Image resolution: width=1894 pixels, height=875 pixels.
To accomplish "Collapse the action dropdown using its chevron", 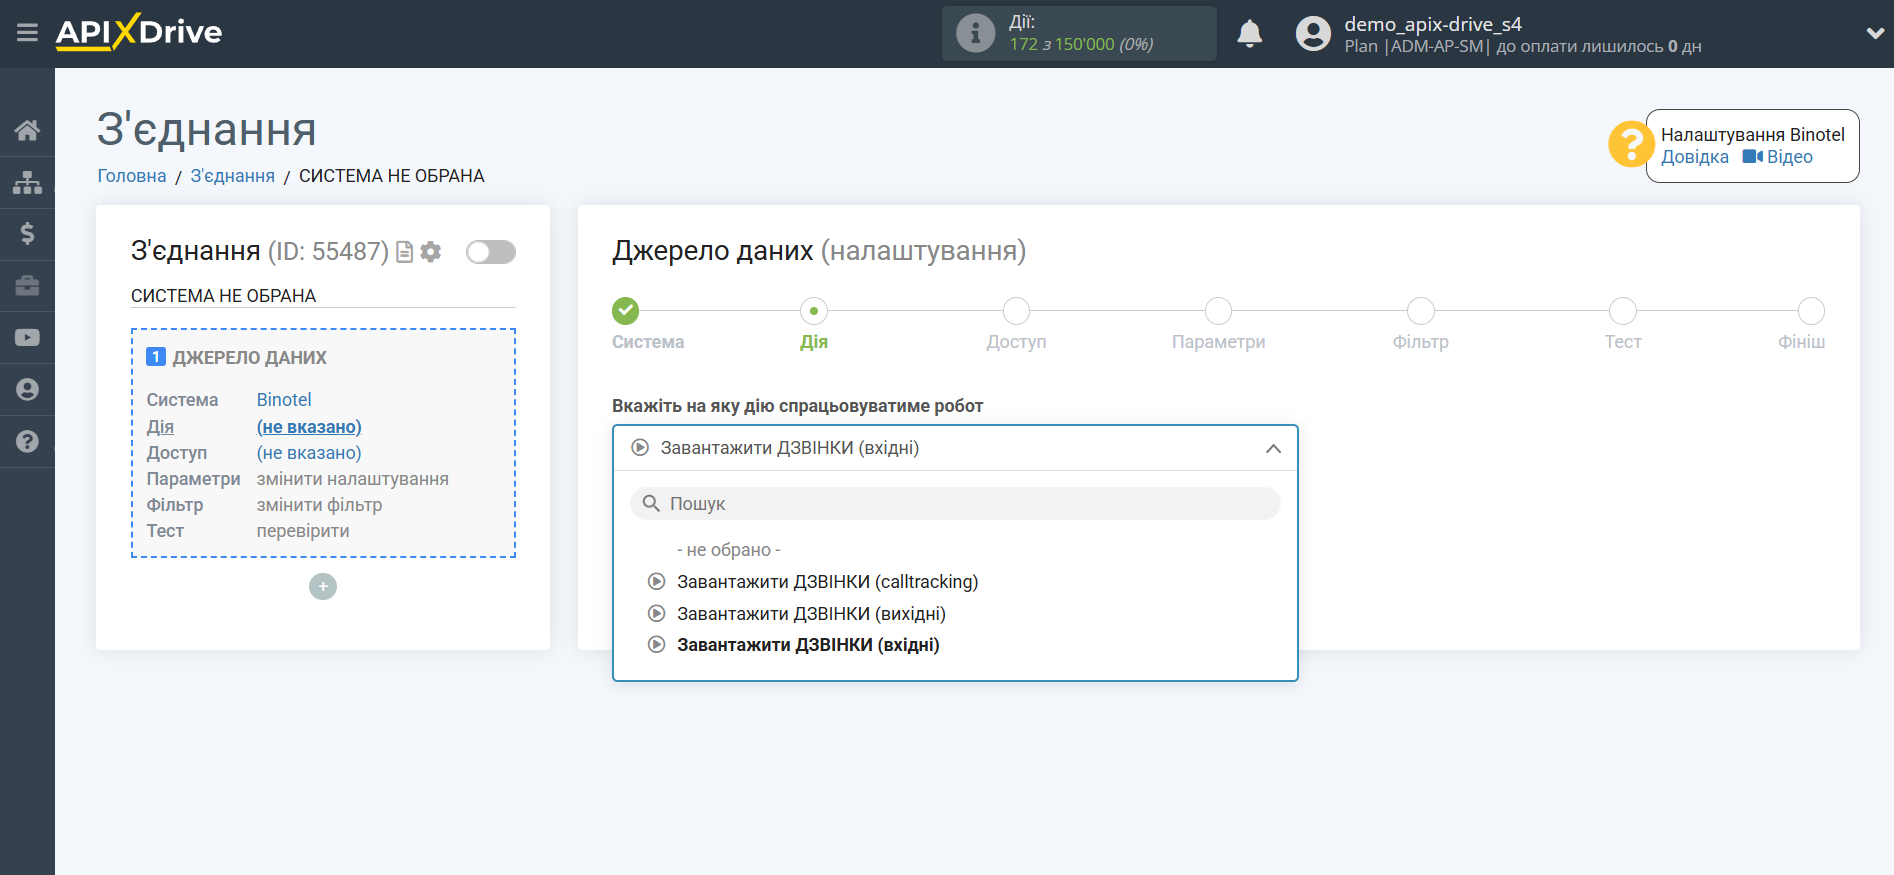I will tap(1273, 448).
